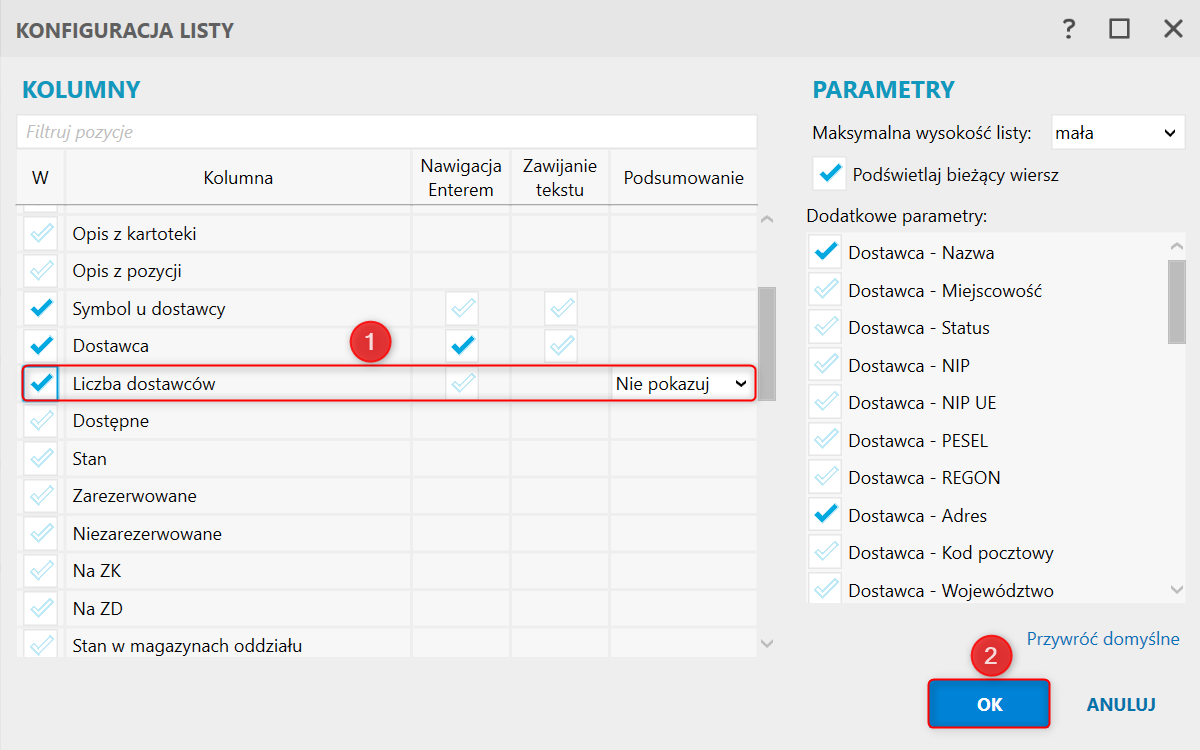1200x750 pixels.
Task: Enable the Dostępne column checkbox
Action: pos(41,421)
